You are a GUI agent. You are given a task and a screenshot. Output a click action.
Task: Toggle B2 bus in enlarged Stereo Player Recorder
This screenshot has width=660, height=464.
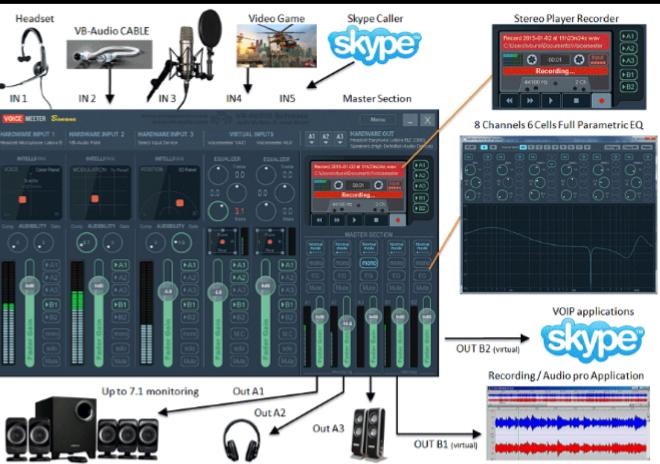[628, 87]
